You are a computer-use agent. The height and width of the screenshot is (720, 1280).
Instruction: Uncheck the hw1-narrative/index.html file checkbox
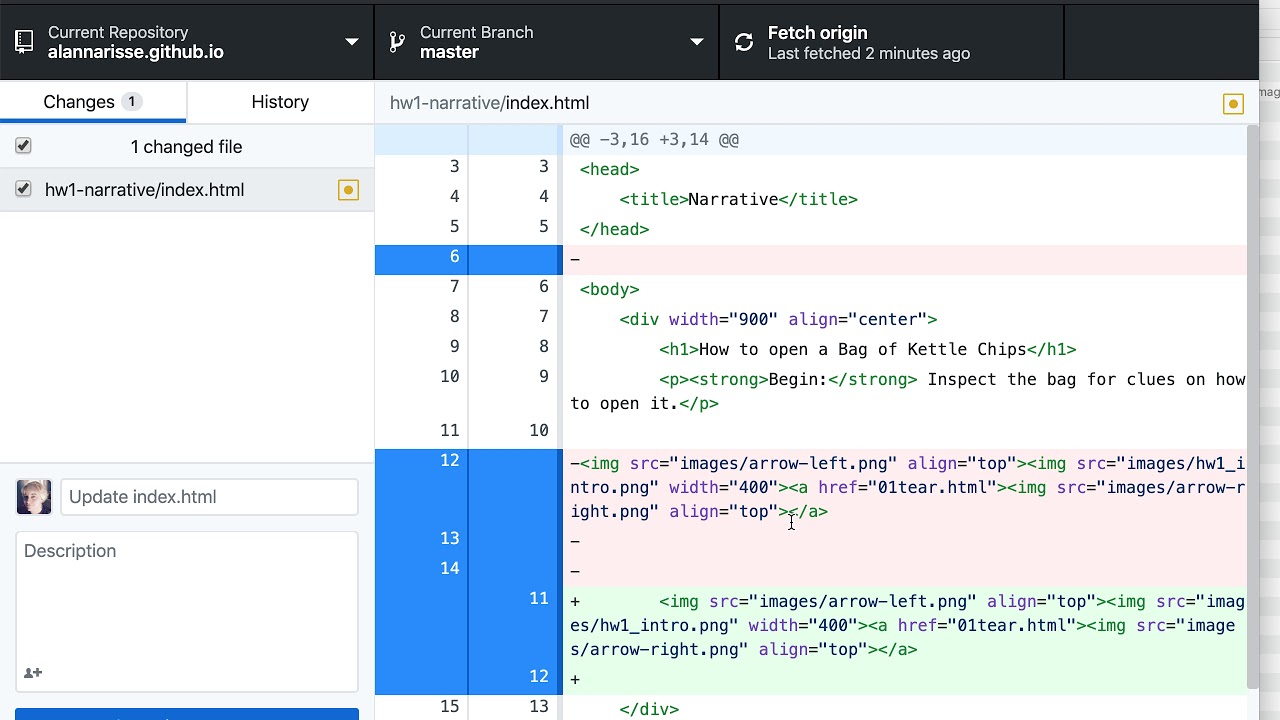coord(23,189)
